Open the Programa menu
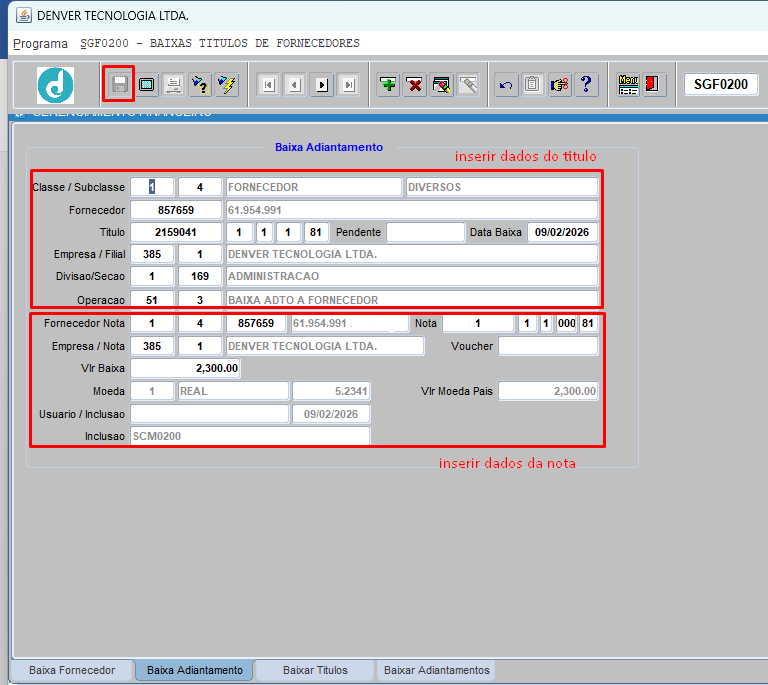This screenshot has height=685, width=768. (x=40, y=43)
